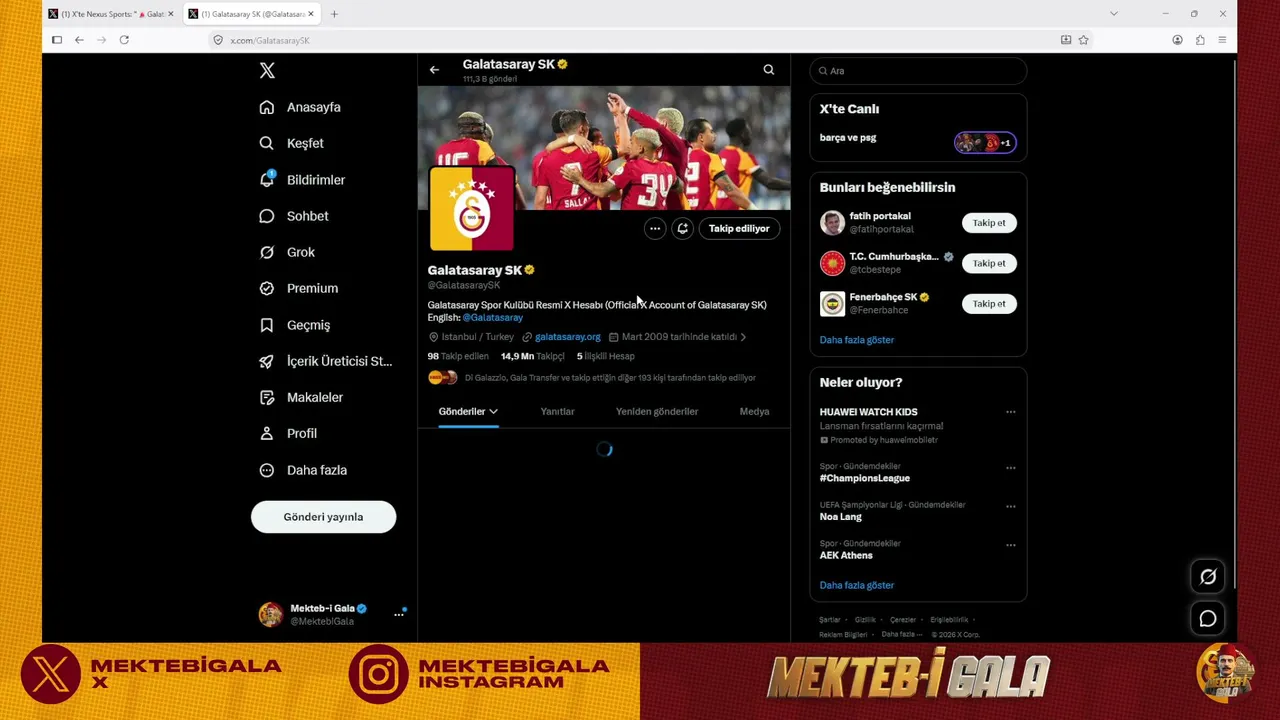Search within Galatasaray SK's profile
This screenshot has width=1280, height=720.
pos(769,70)
